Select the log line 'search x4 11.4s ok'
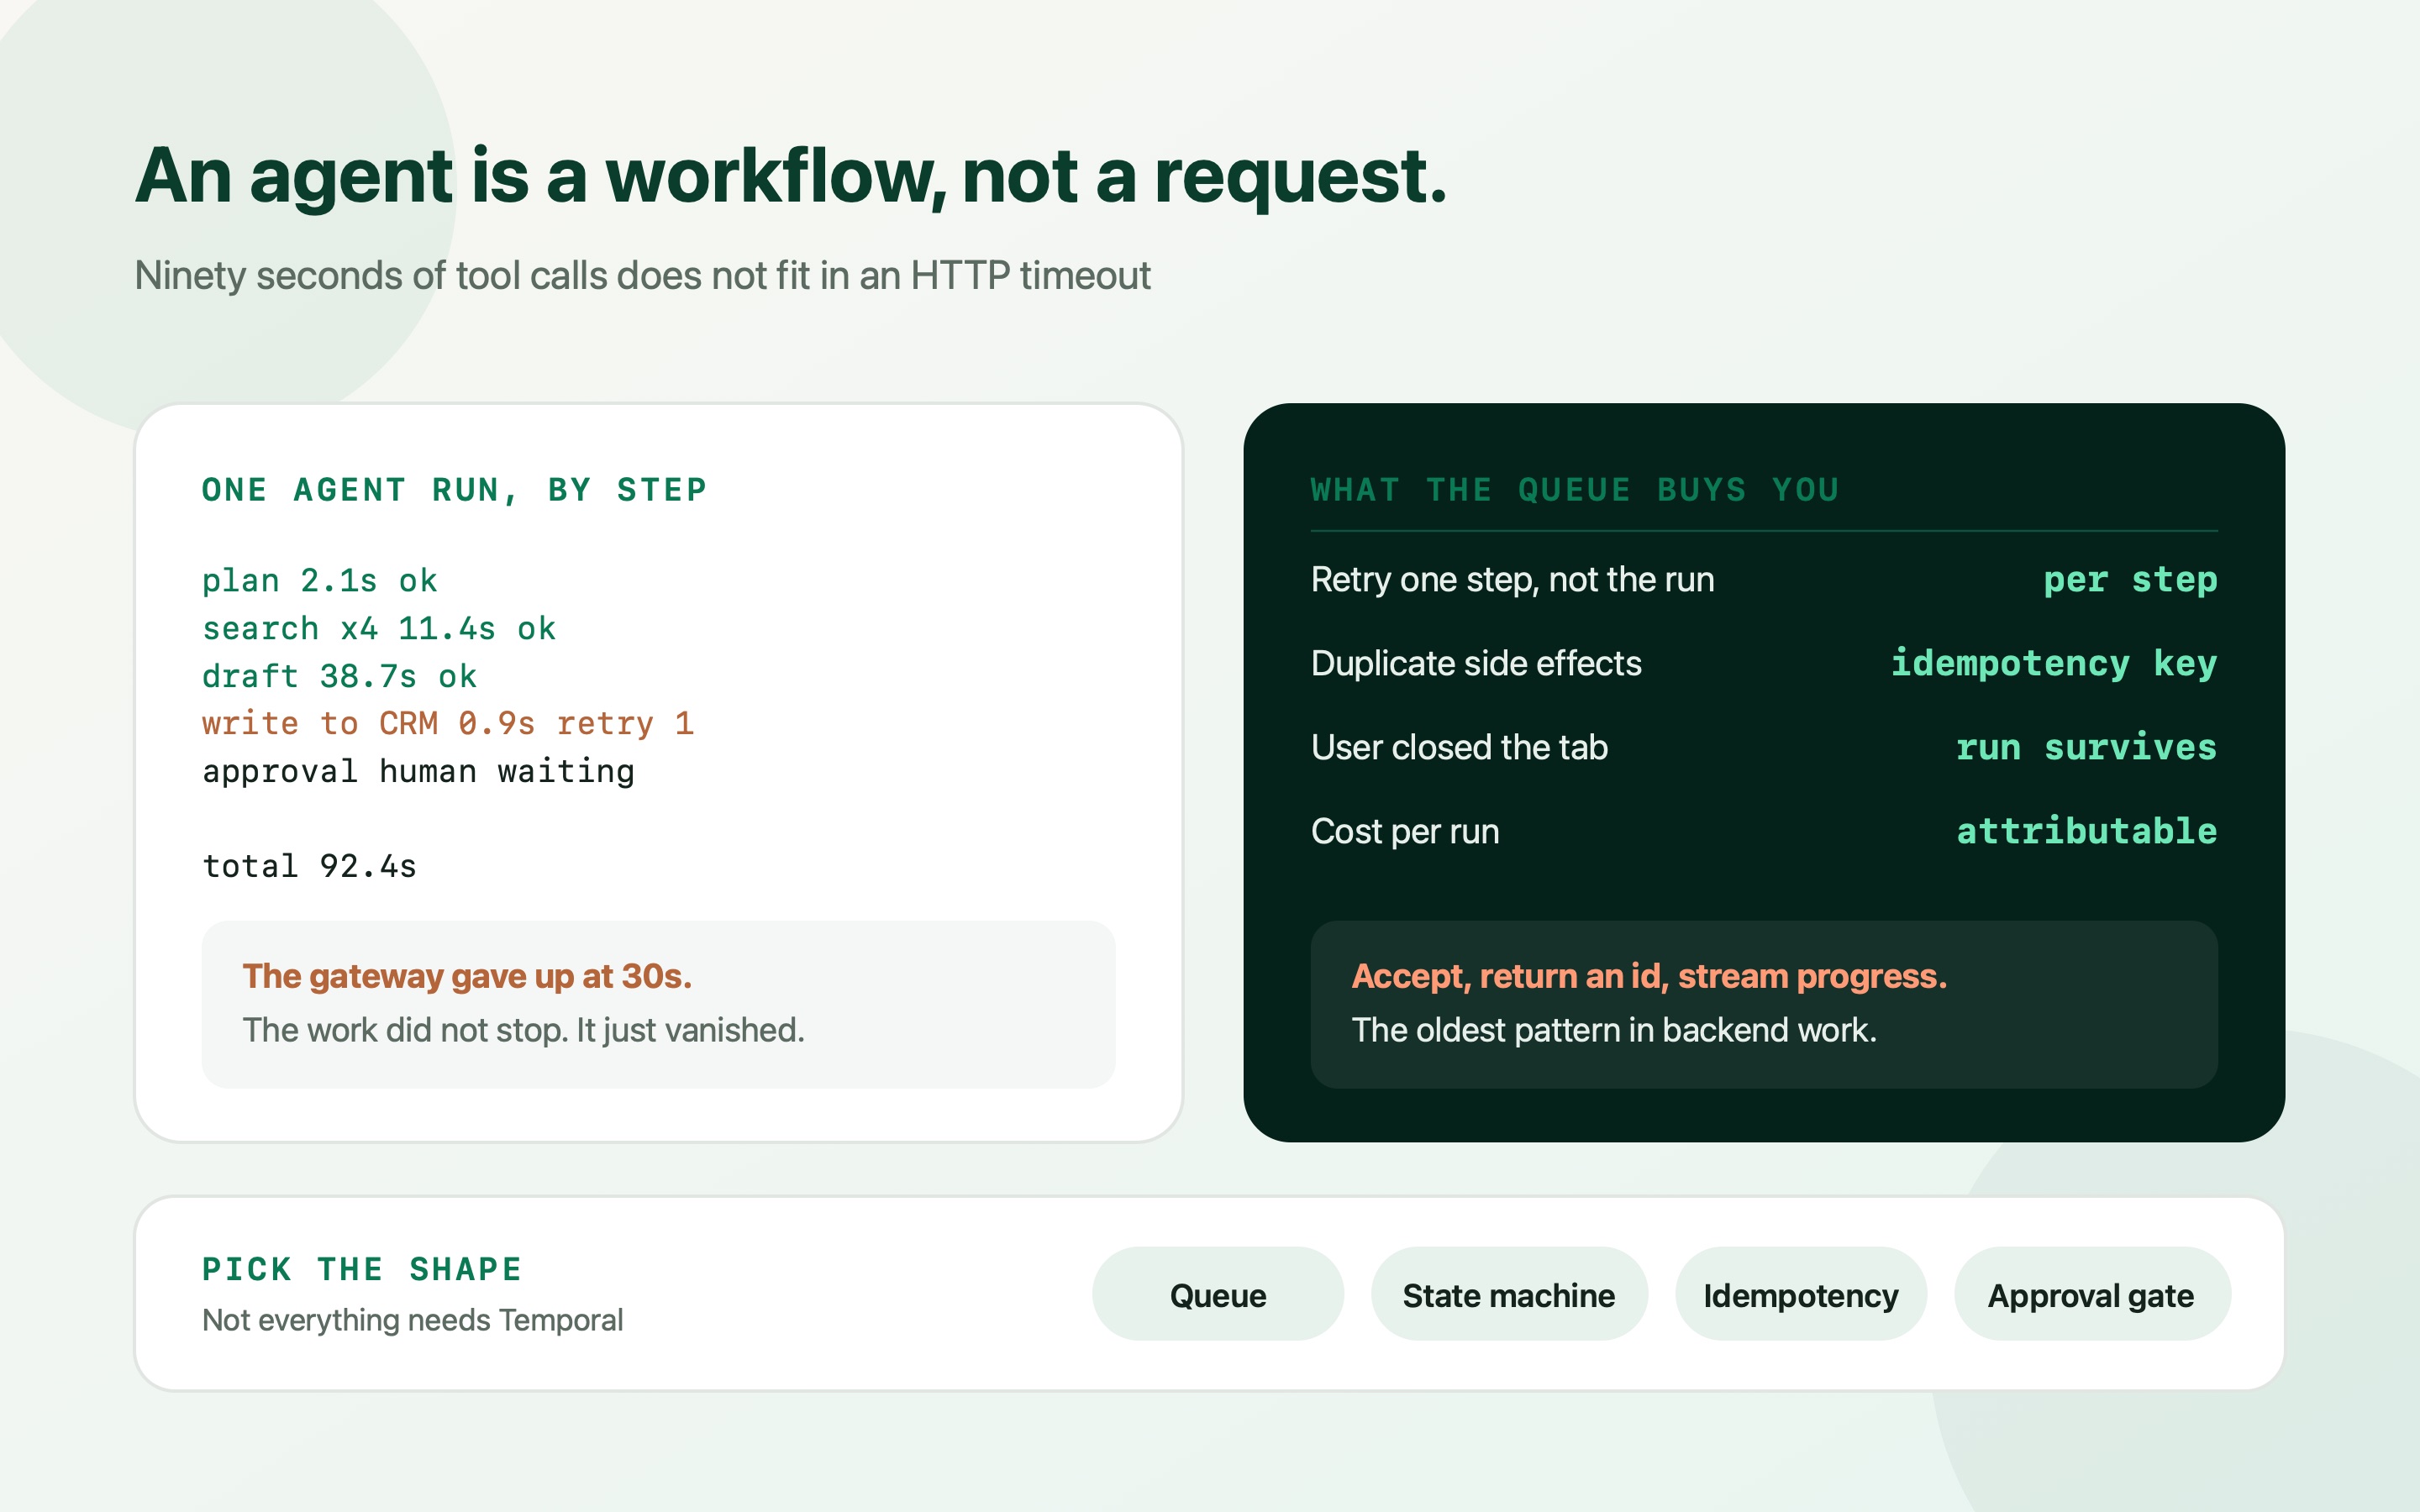2420x1512 pixels. pyautogui.click(x=379, y=628)
